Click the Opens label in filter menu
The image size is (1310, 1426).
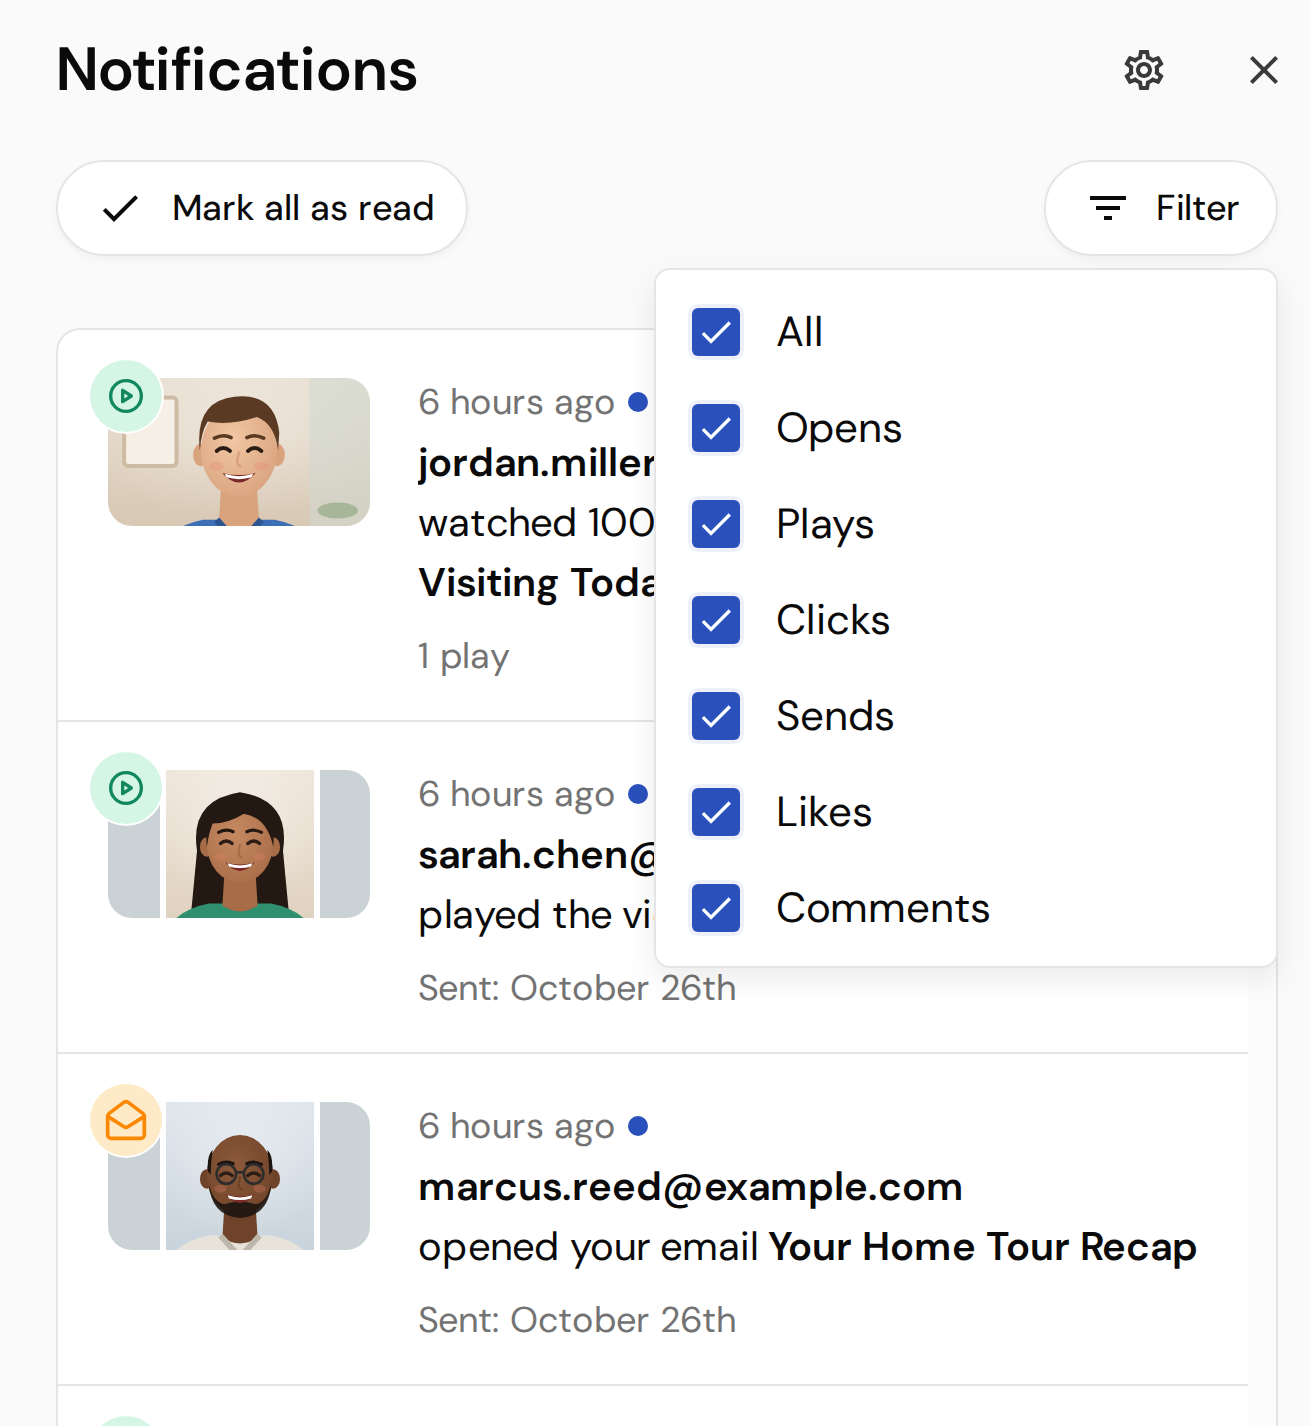839,428
